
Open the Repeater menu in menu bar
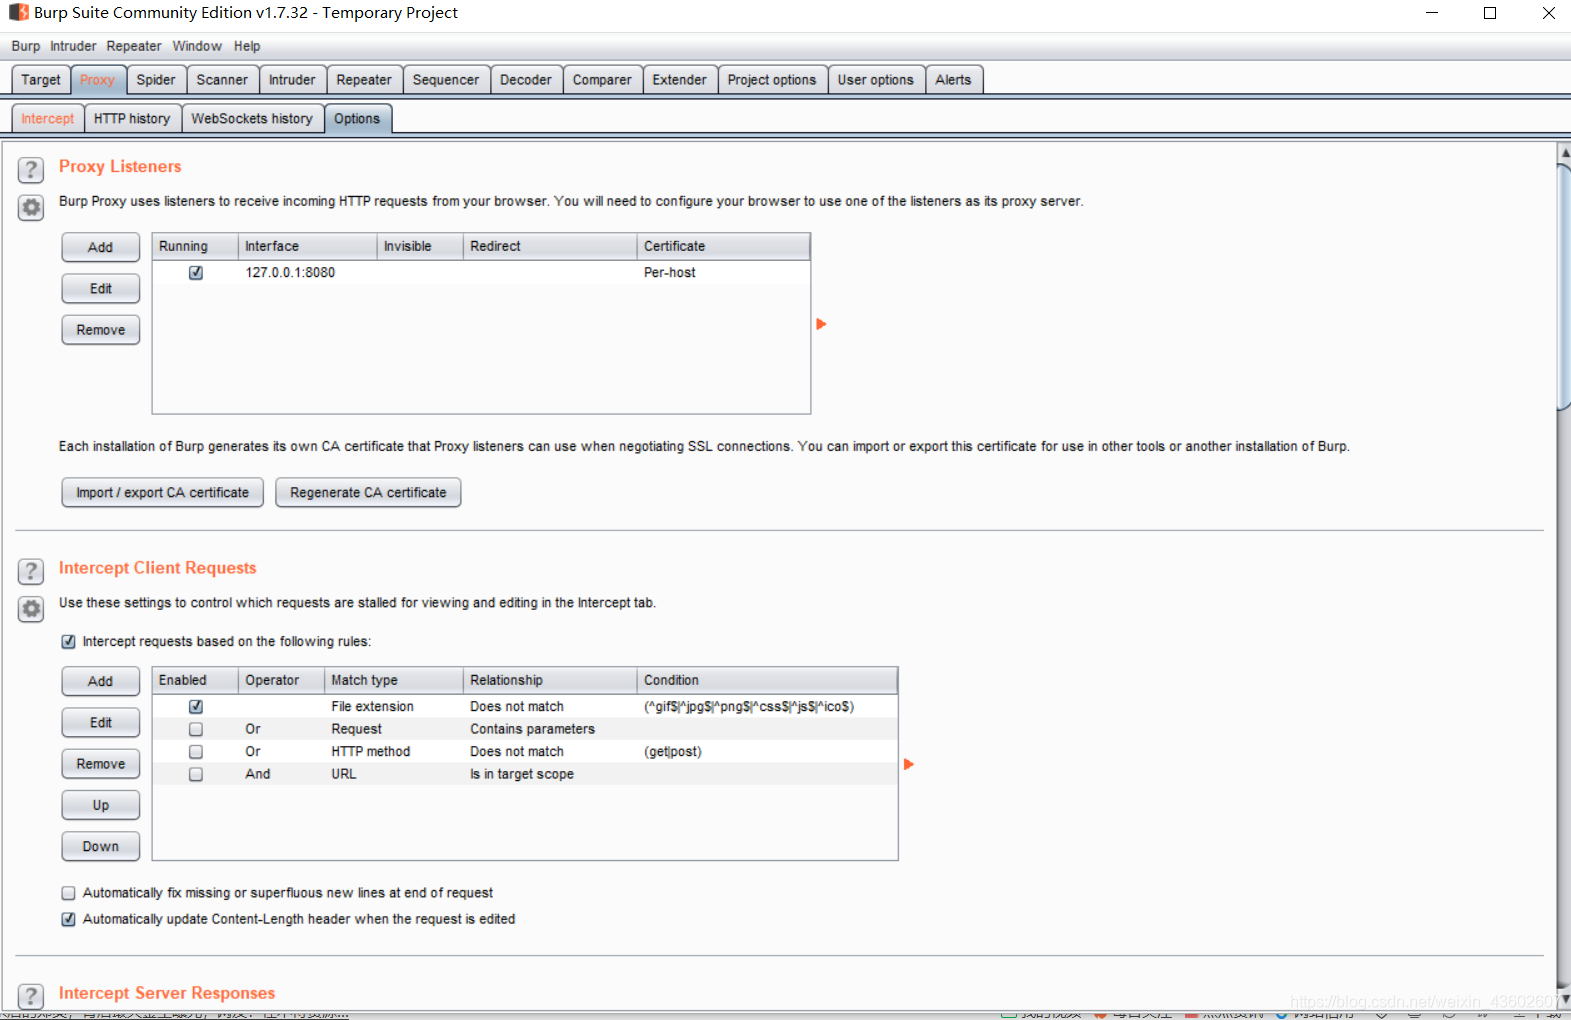pos(134,46)
